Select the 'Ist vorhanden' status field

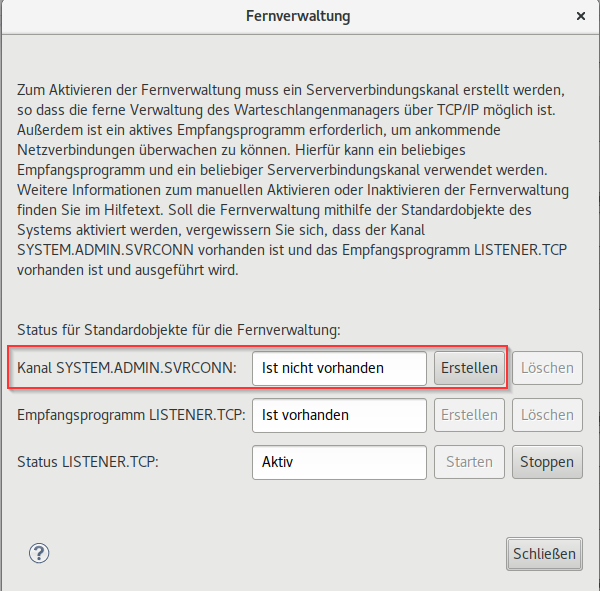[340, 415]
